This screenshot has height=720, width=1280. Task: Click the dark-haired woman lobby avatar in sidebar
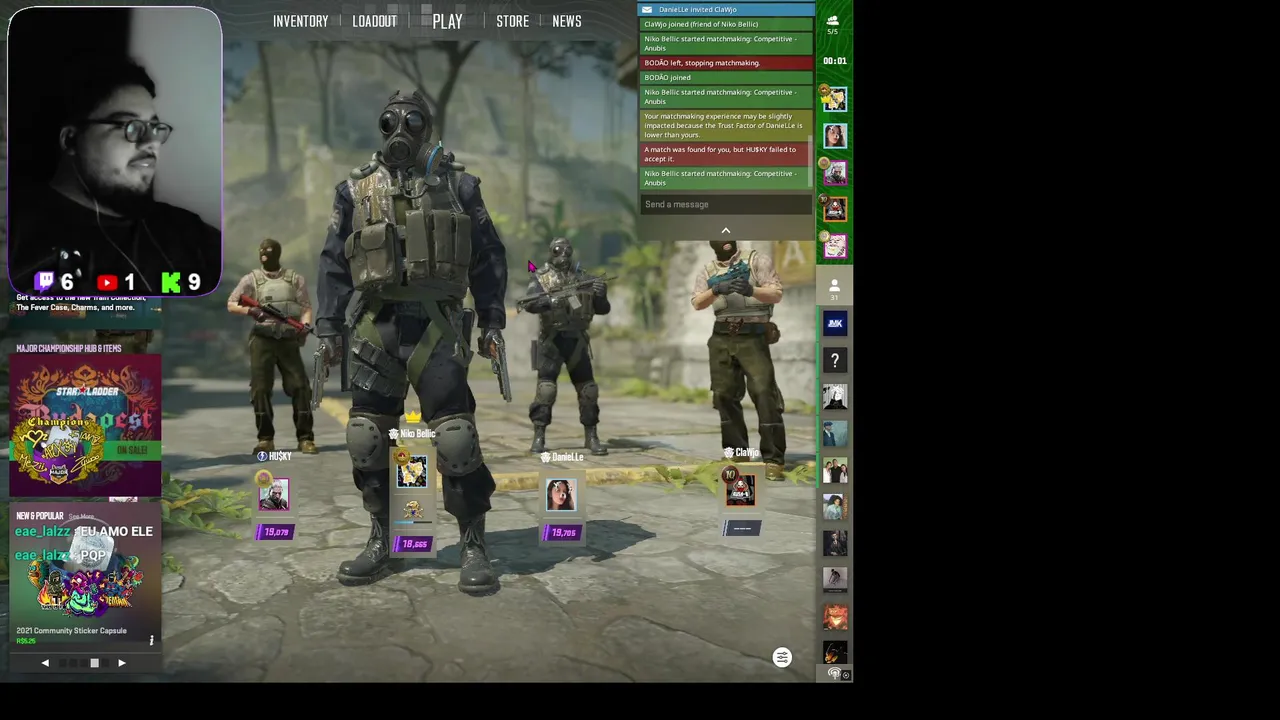[x=835, y=135]
